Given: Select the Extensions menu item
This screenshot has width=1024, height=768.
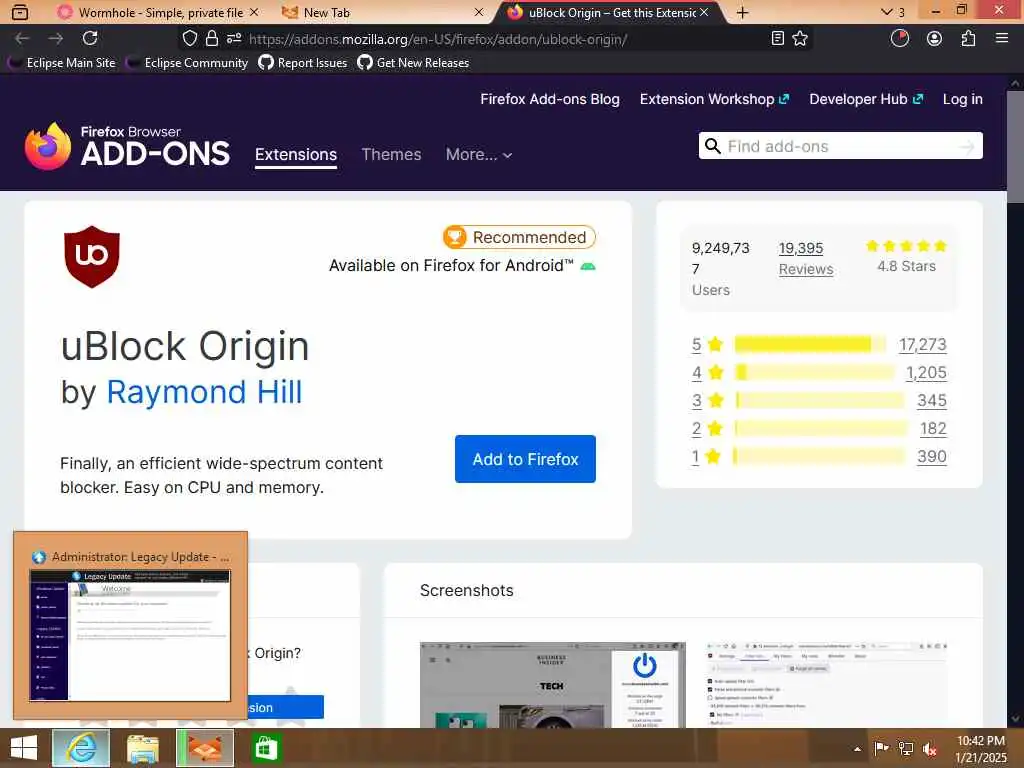Looking at the screenshot, I should click(x=296, y=155).
